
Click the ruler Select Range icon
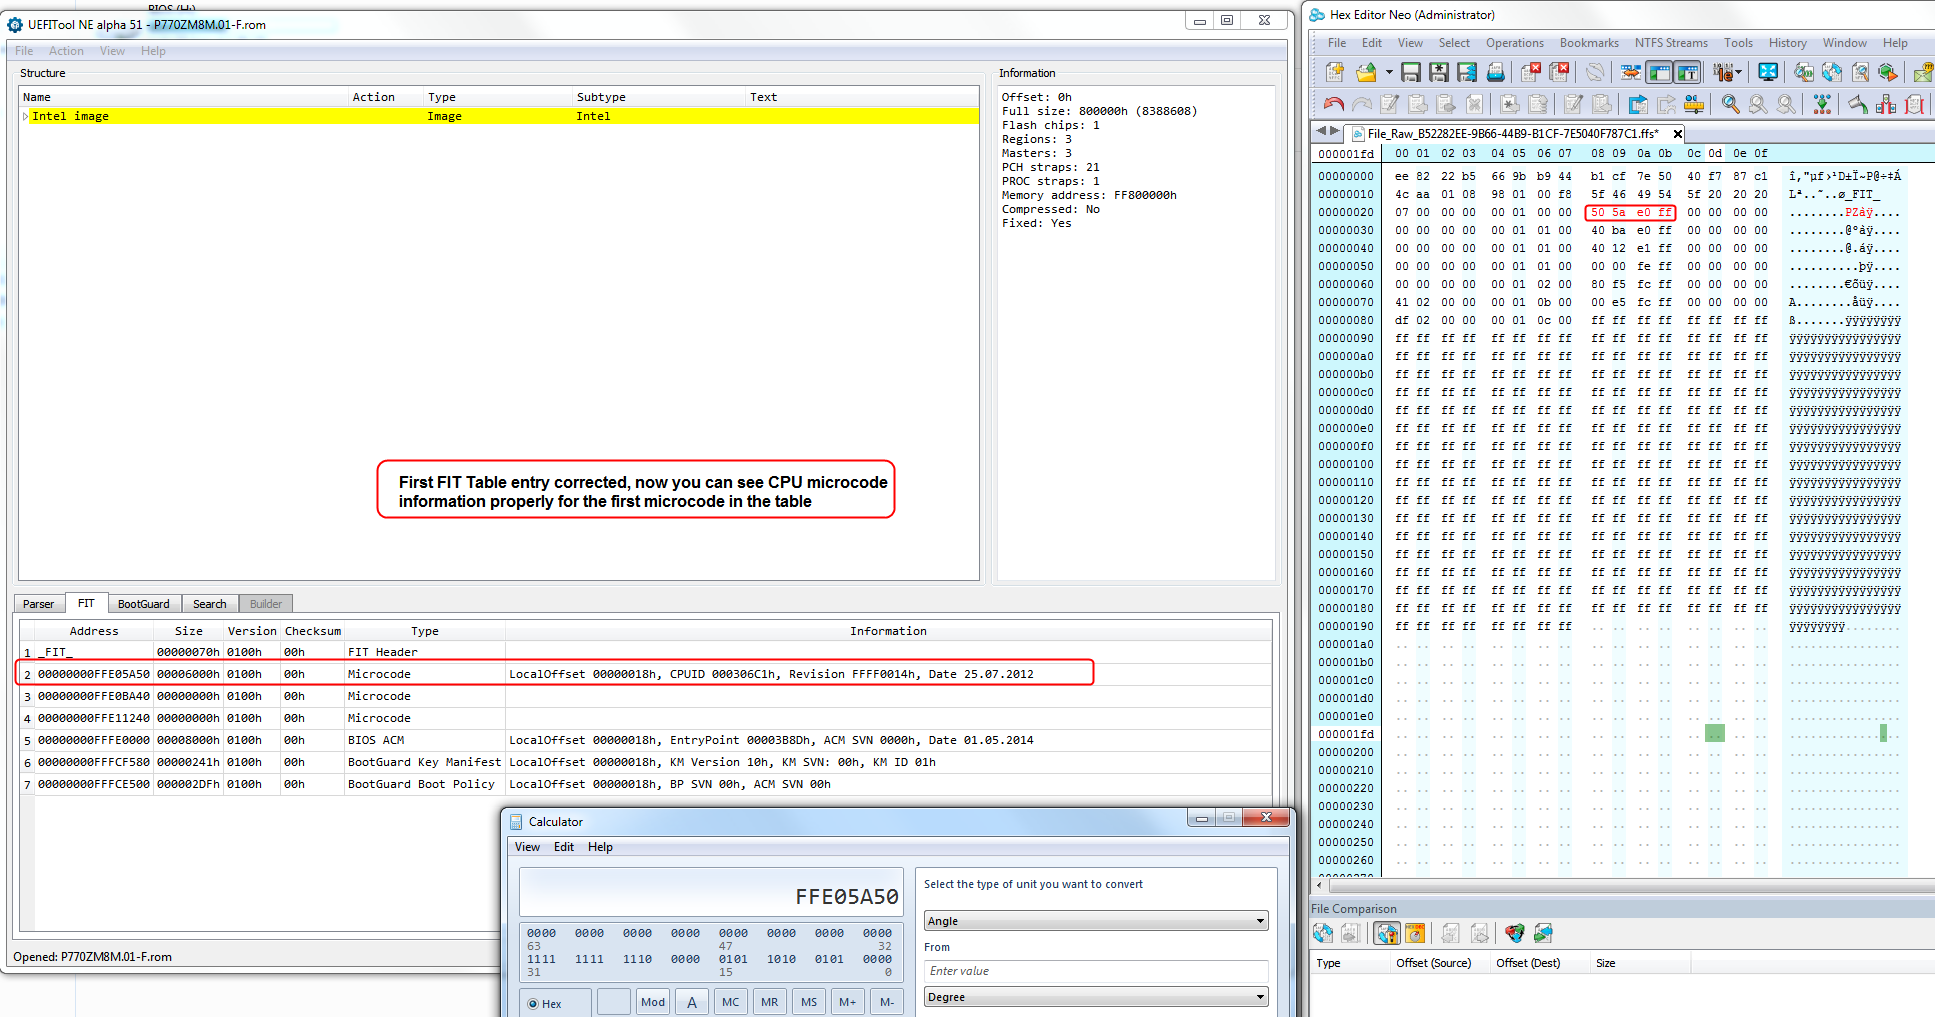[1694, 104]
